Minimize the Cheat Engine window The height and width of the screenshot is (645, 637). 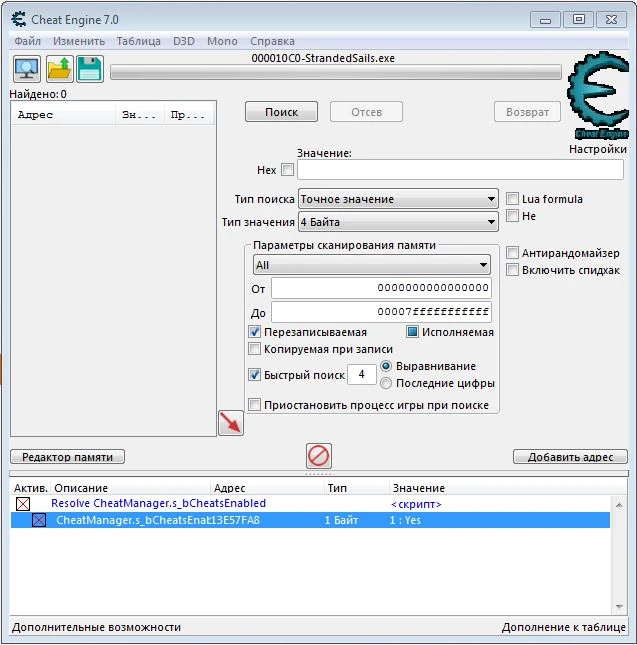545,20
